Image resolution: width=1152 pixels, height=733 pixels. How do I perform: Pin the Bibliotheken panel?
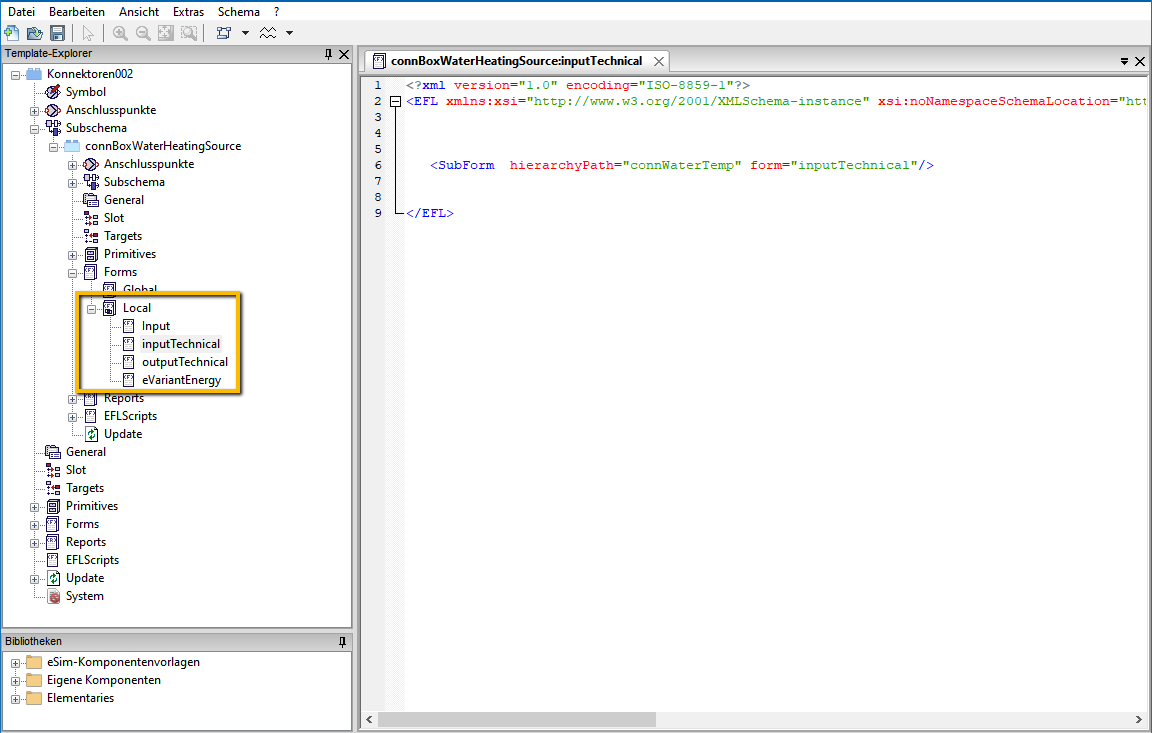coord(342,642)
